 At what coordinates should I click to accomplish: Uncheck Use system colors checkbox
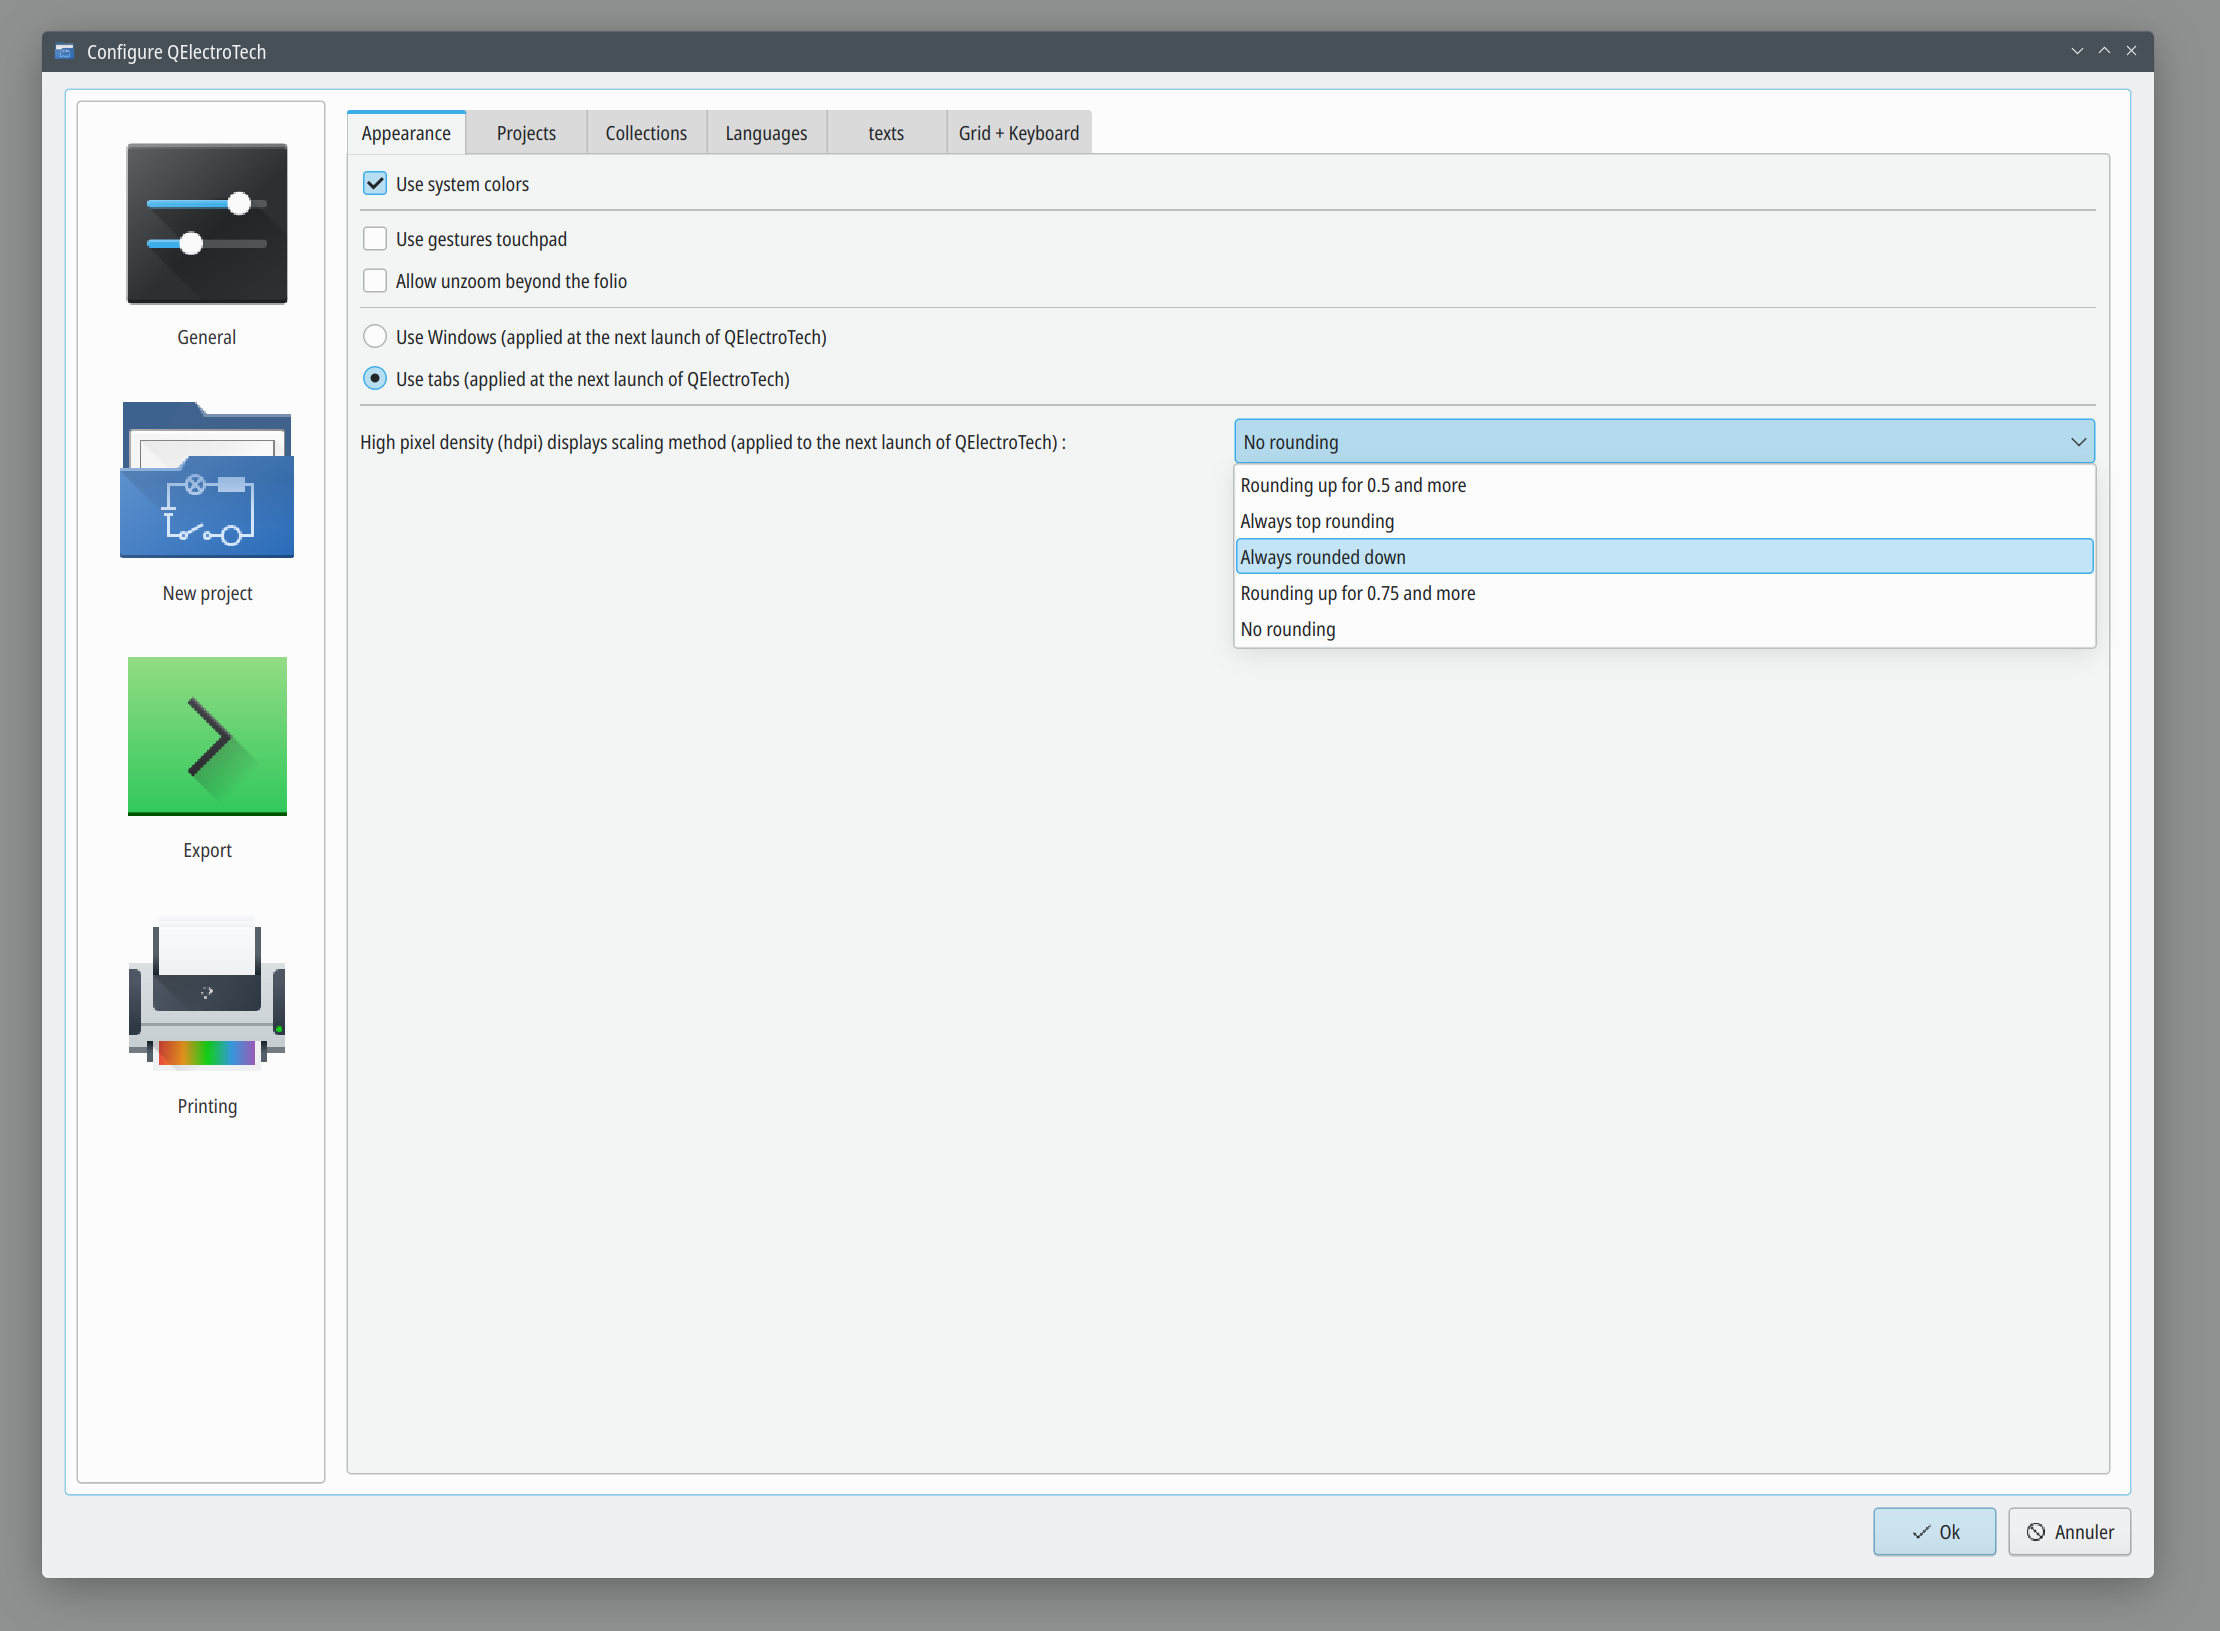point(375,184)
